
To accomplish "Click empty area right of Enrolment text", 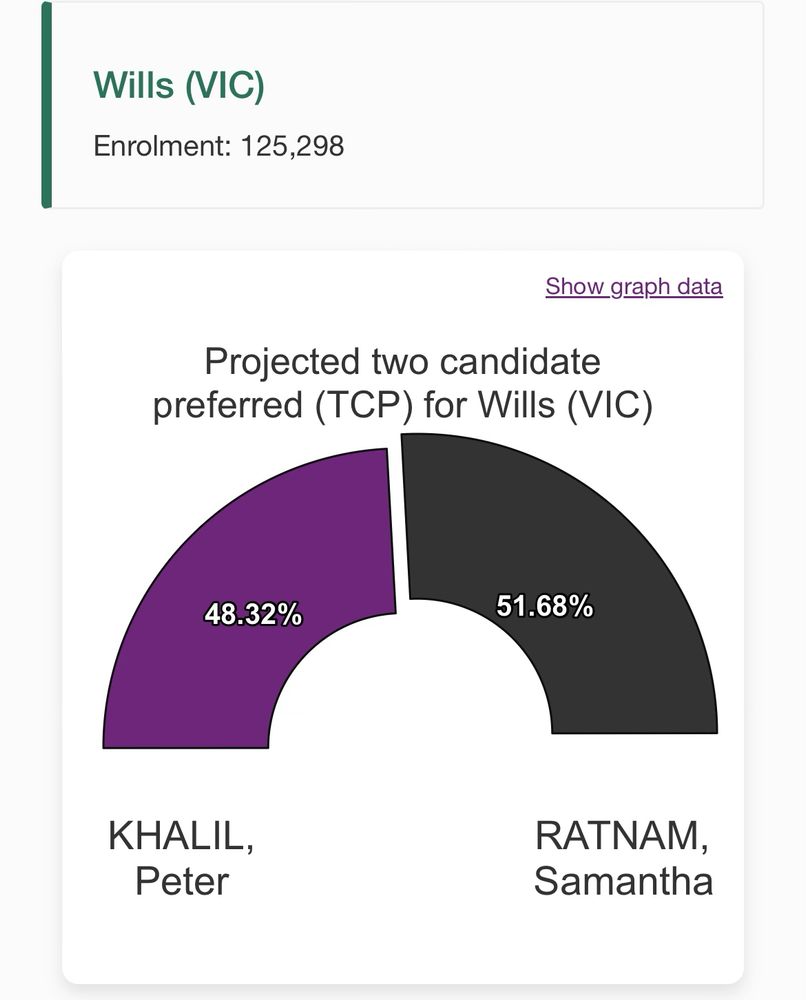I will click(548, 146).
